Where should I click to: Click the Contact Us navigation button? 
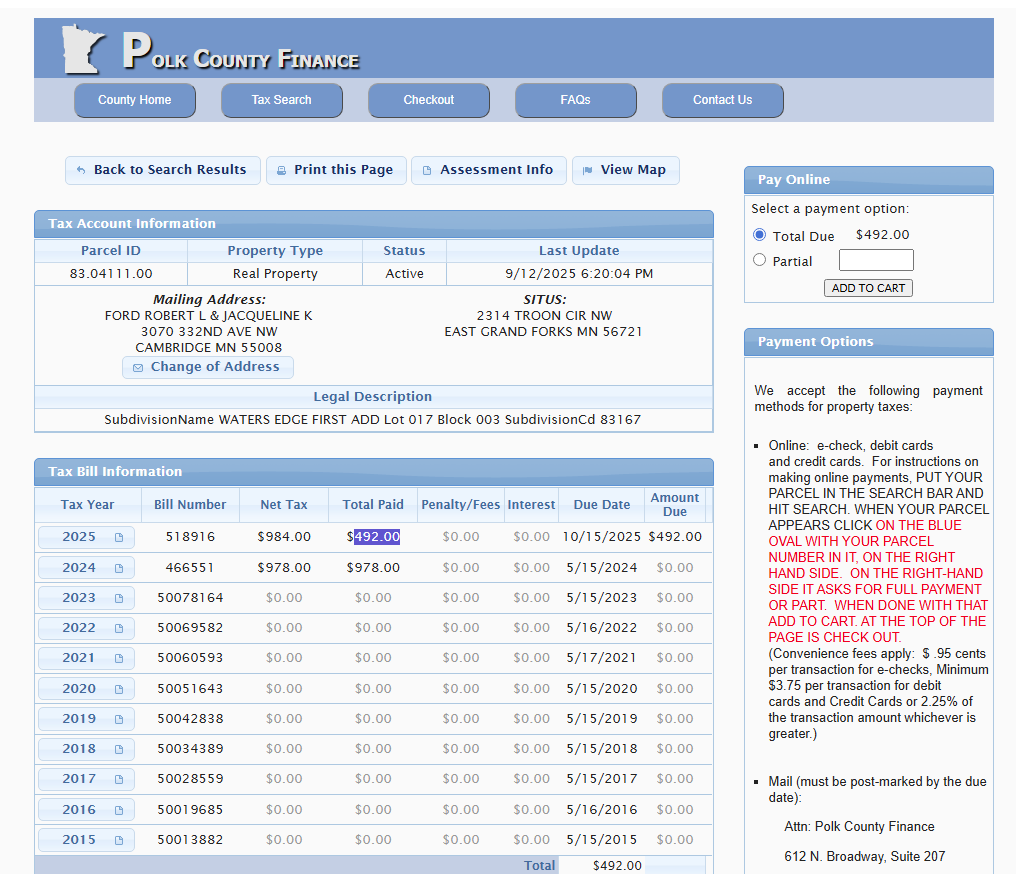point(722,100)
